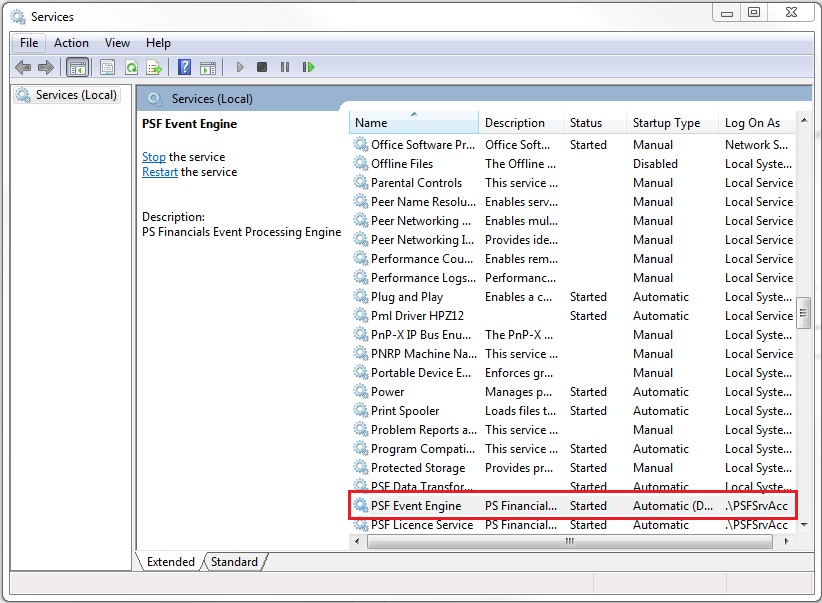Sort by the Startup Type column header
Image resolution: width=822 pixels, height=603 pixels.
666,123
